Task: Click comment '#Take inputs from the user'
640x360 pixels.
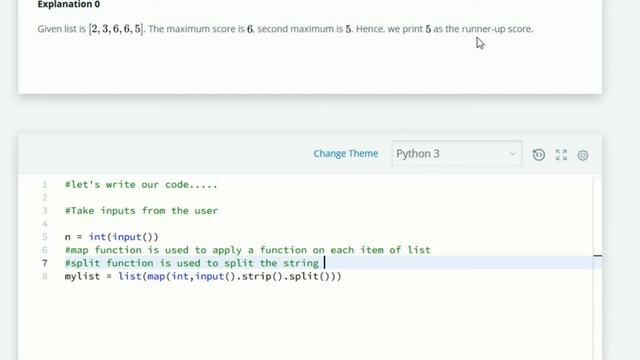Action: [141, 211]
